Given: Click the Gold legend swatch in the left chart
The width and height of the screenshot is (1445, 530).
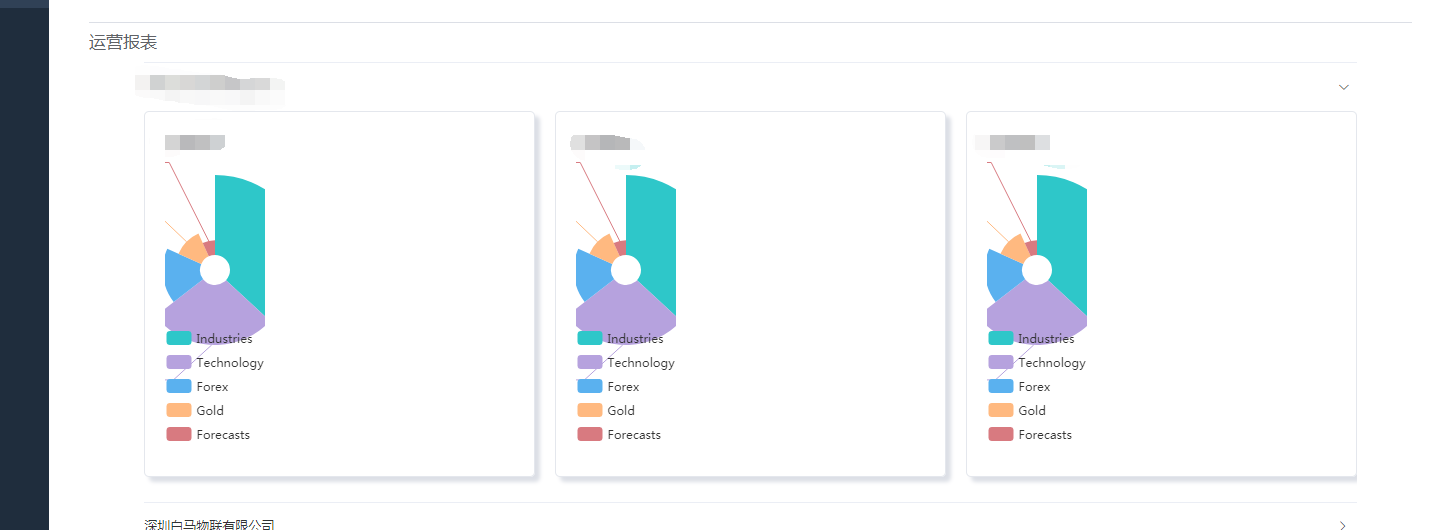Looking at the screenshot, I should pos(179,411).
